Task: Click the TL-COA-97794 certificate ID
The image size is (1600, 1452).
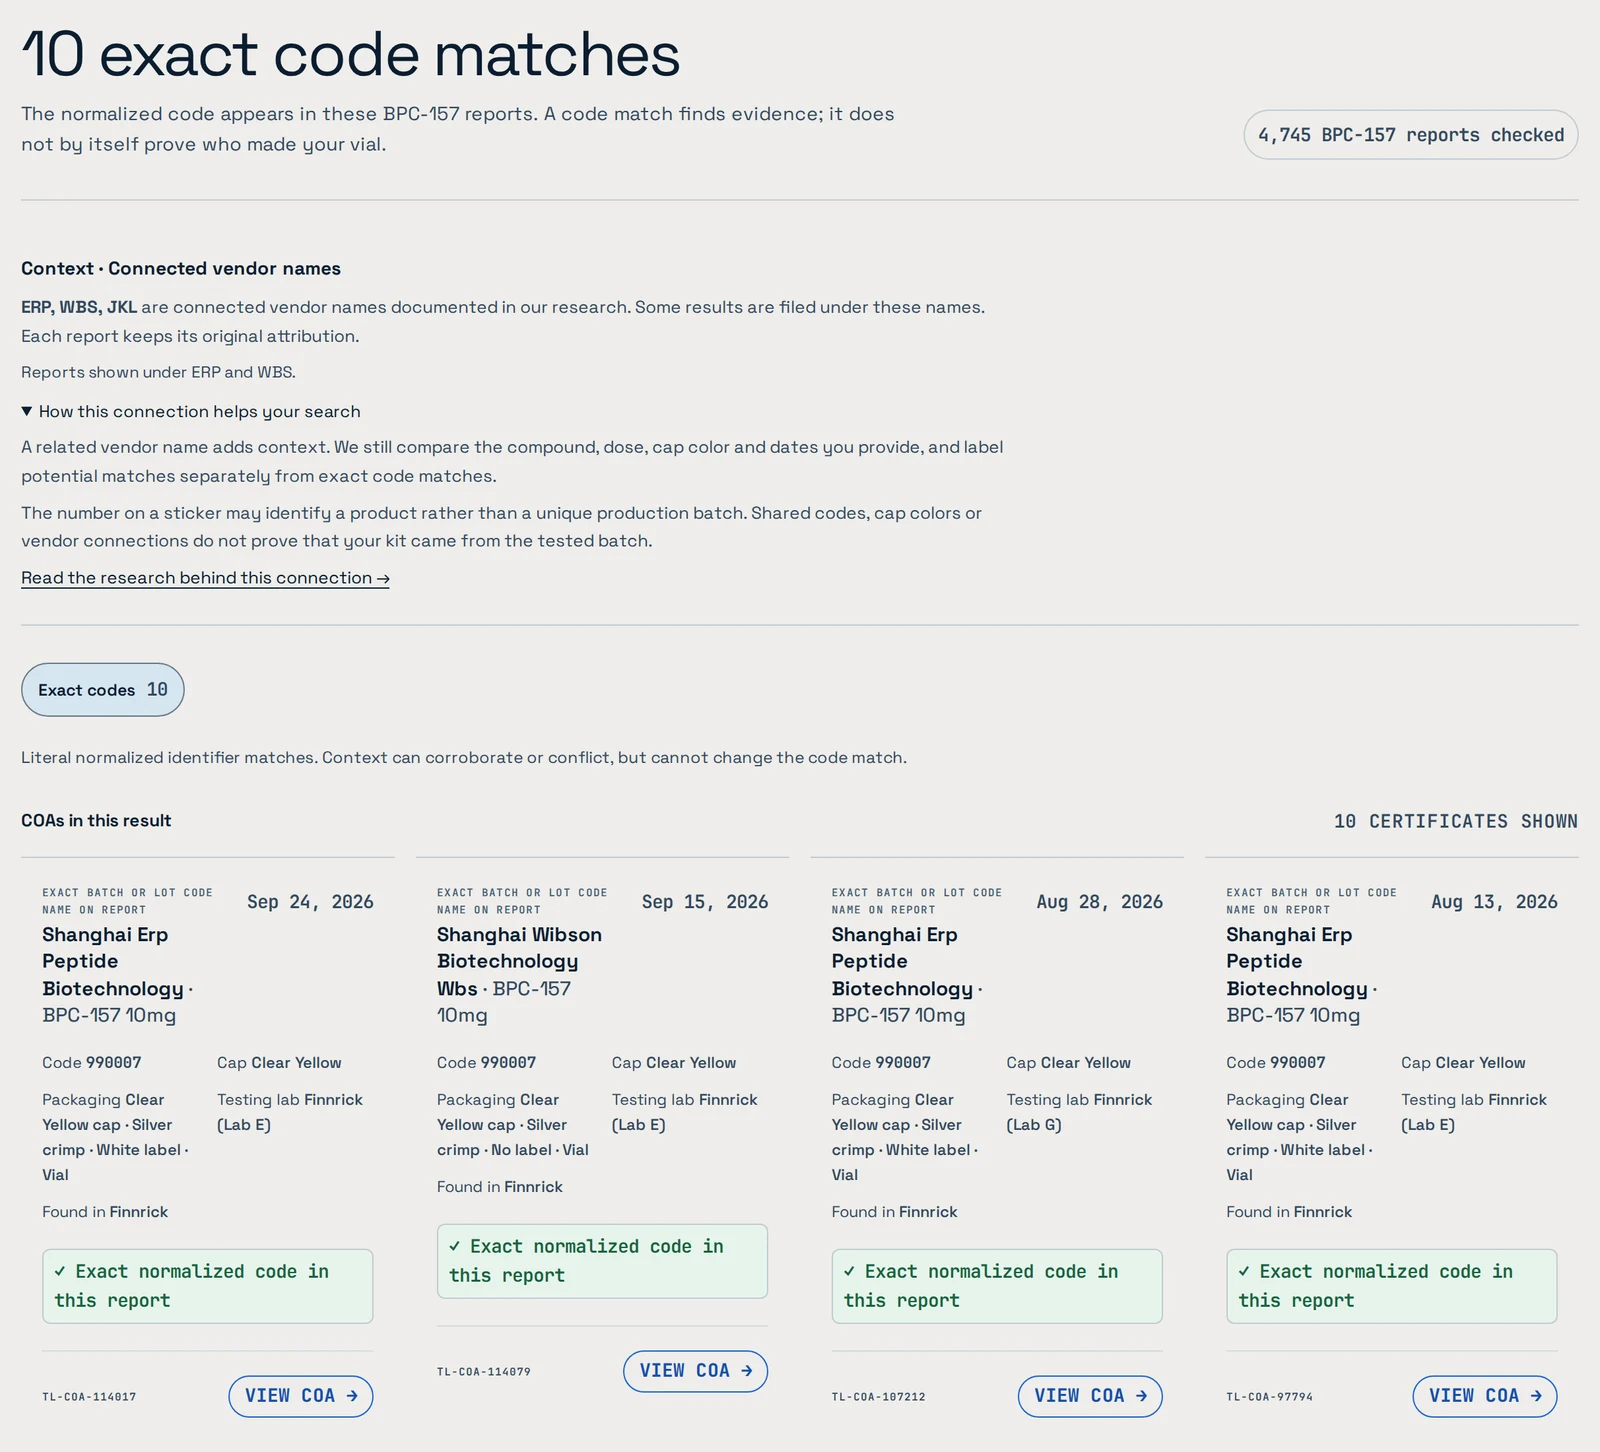Action: tap(1270, 1397)
